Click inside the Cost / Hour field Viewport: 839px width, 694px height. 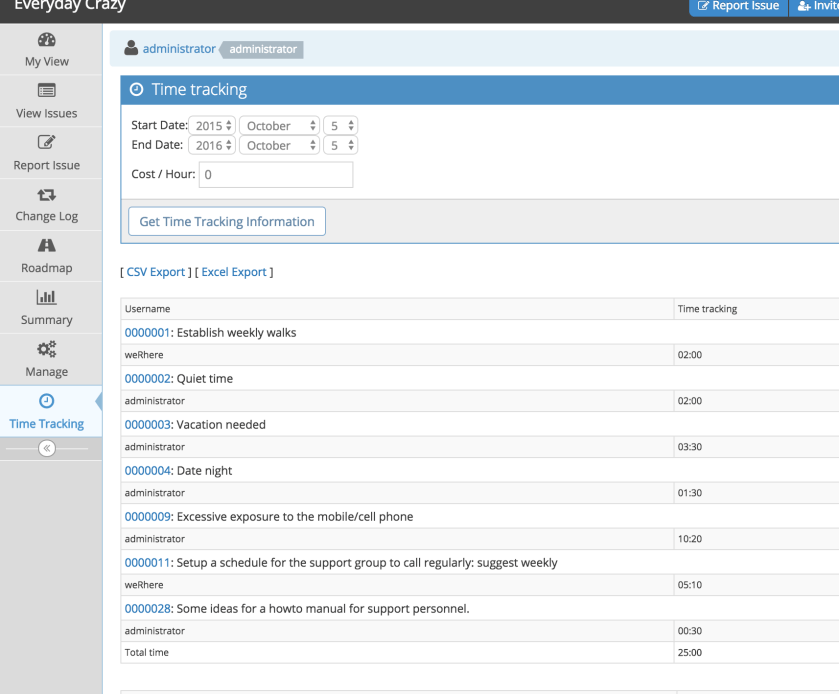click(x=275, y=174)
